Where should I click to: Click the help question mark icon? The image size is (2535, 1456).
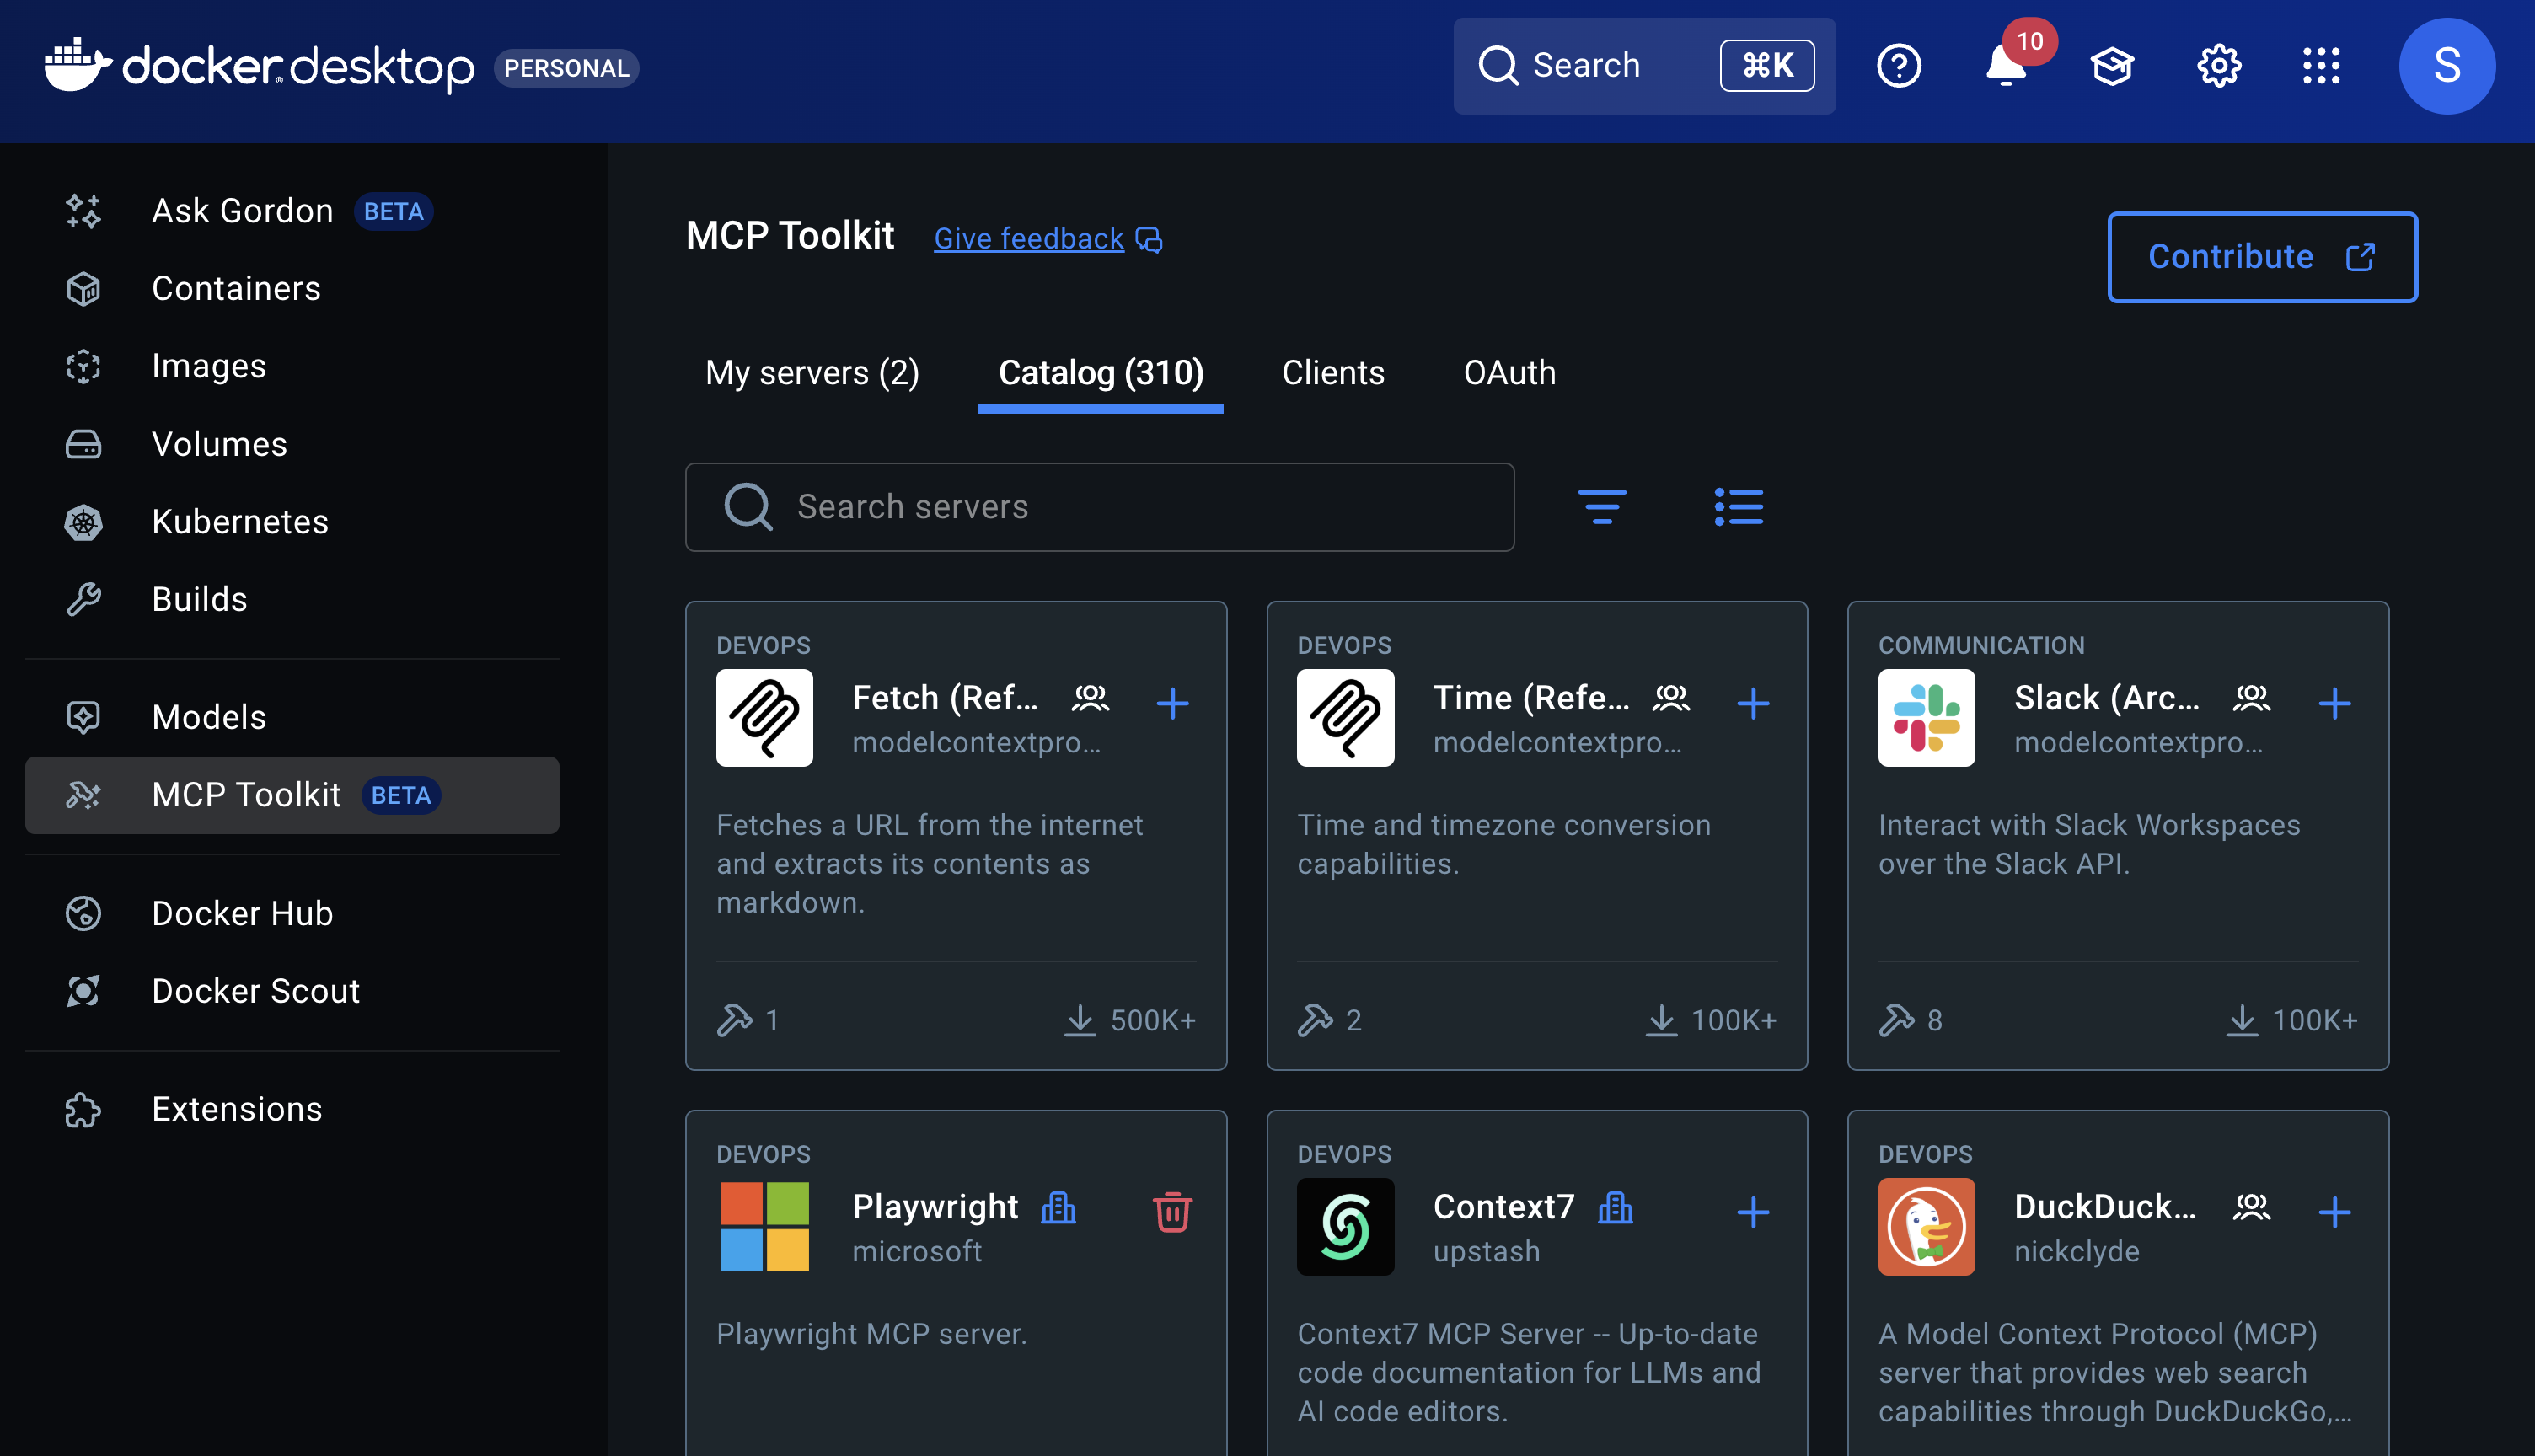click(1898, 66)
